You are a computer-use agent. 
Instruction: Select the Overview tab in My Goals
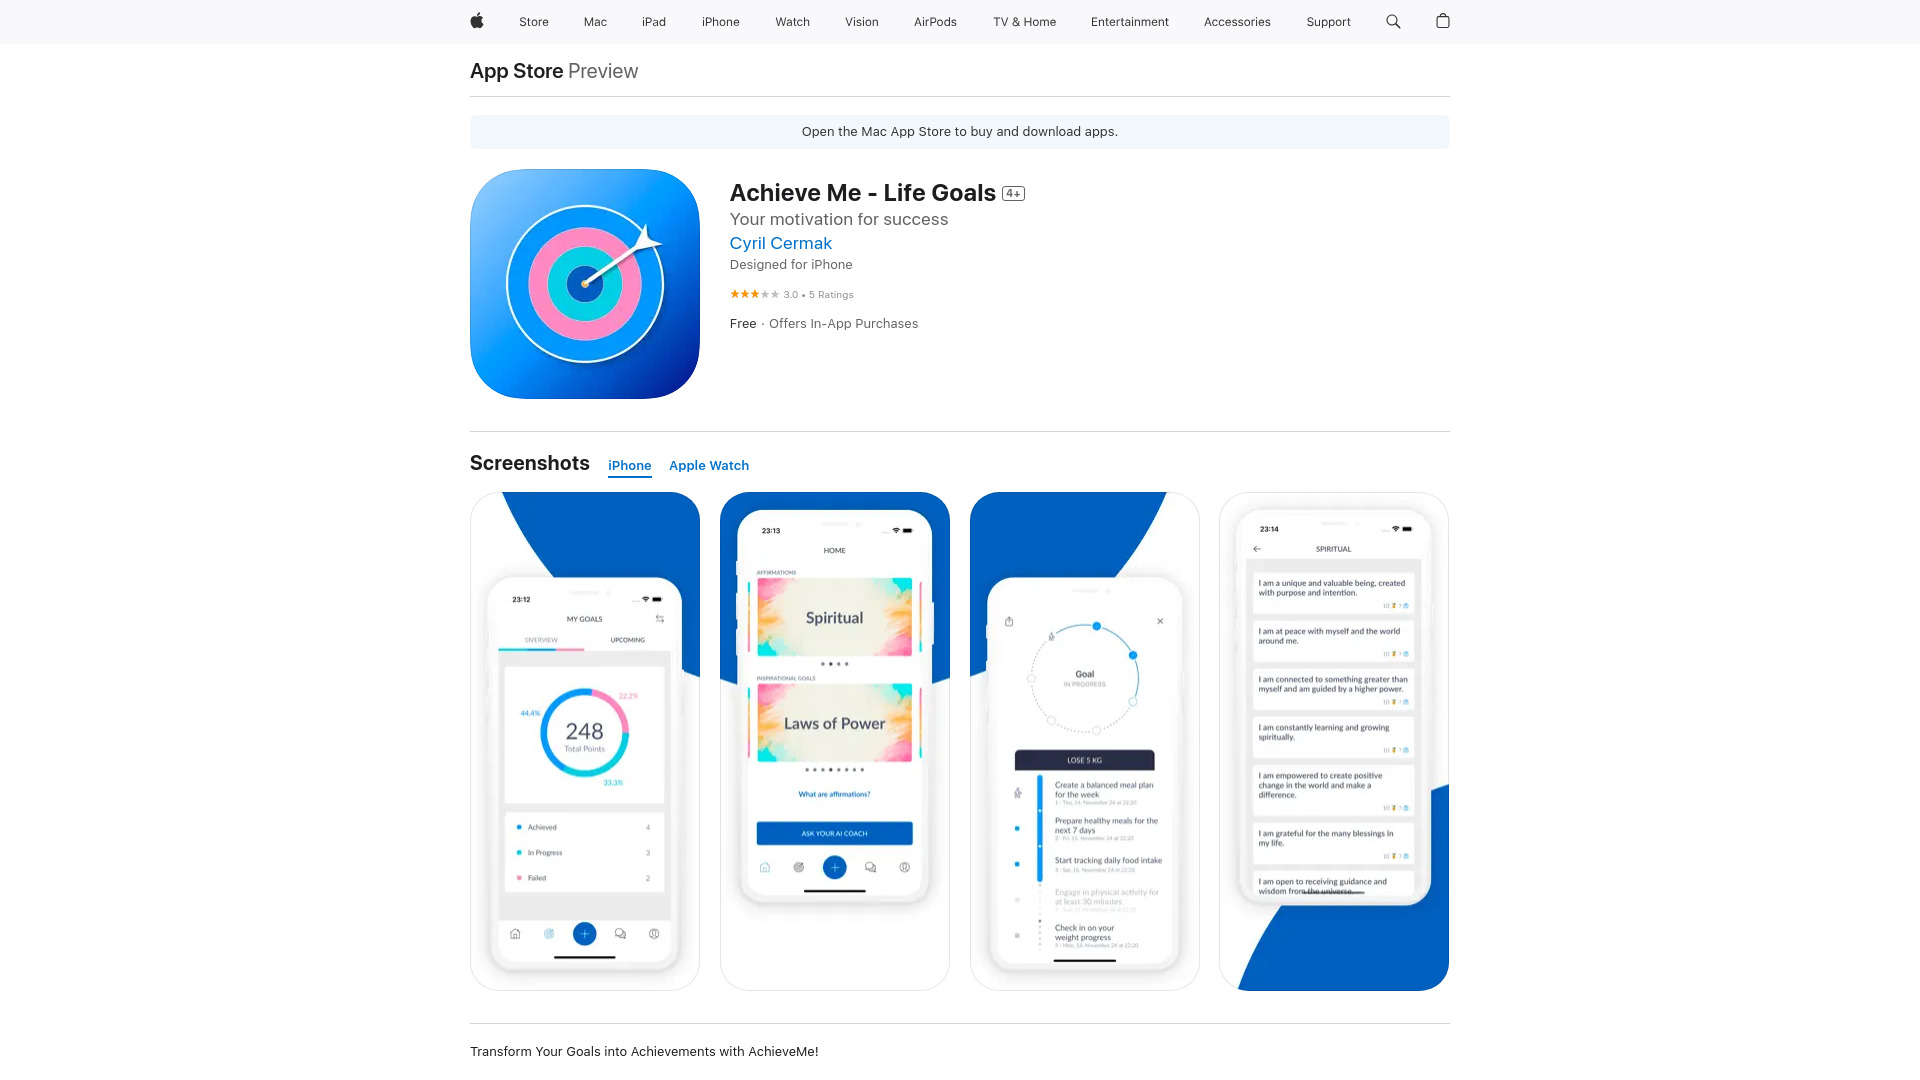[x=541, y=641]
